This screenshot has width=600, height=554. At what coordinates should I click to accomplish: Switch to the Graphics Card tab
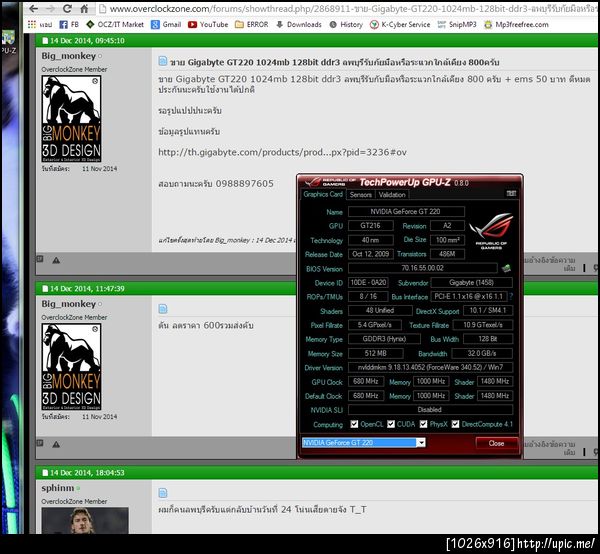click(323, 194)
